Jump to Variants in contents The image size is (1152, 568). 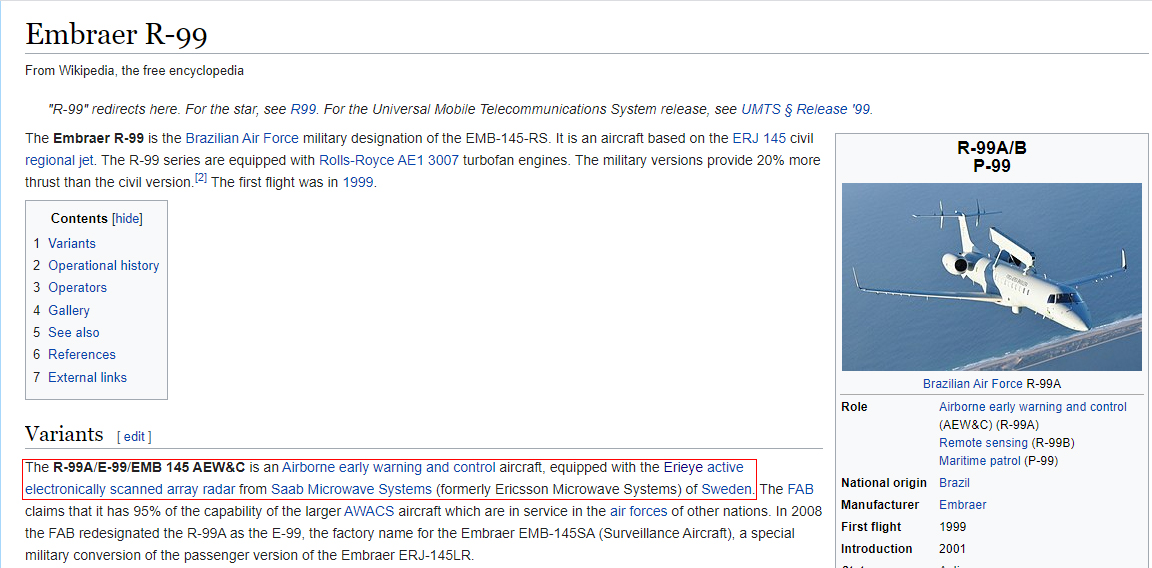click(72, 243)
